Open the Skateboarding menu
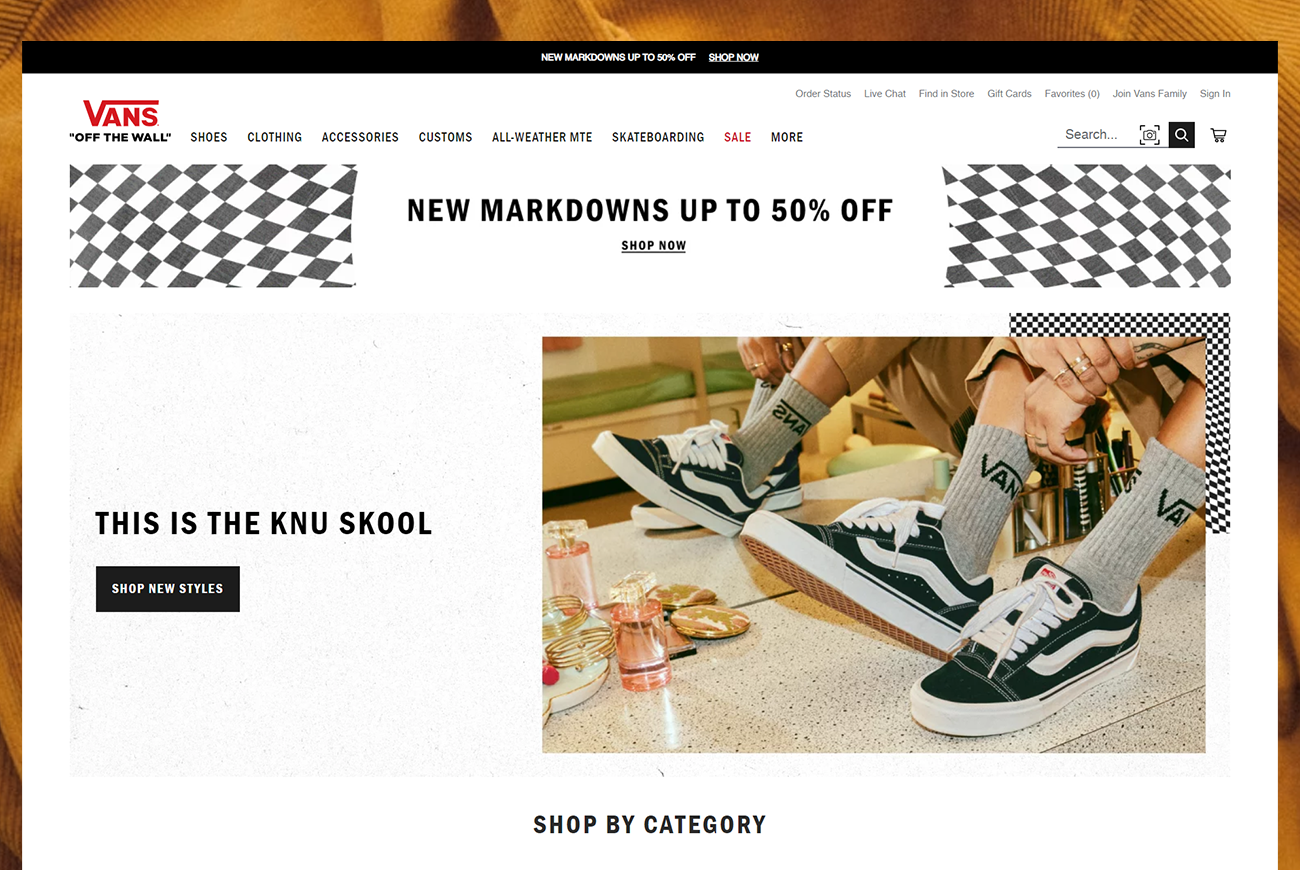Viewport: 1300px width, 870px height. click(x=658, y=137)
